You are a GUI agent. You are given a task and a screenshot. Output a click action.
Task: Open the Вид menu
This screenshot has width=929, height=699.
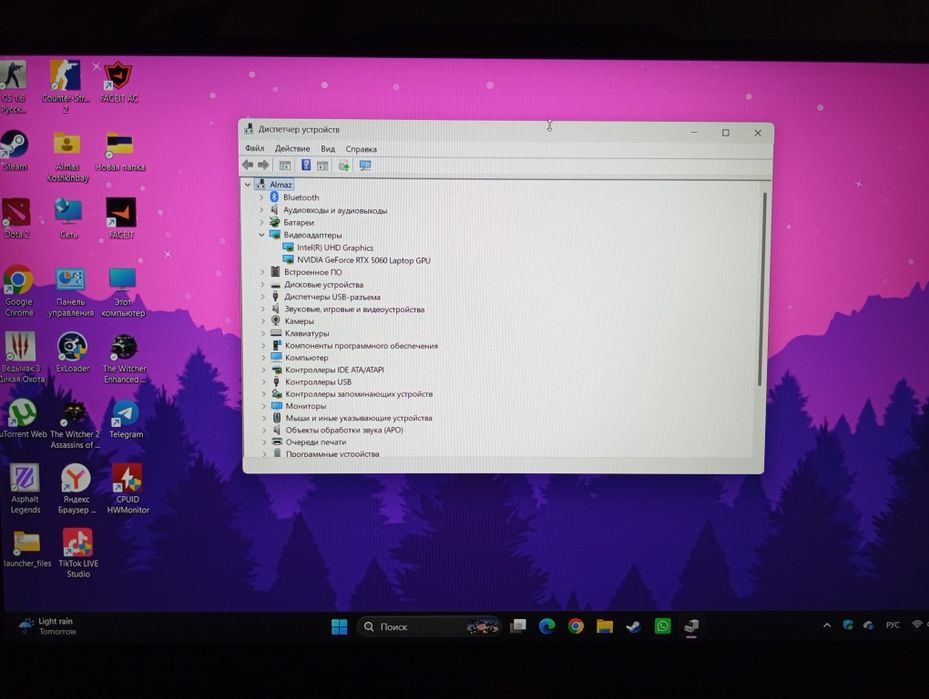(x=328, y=149)
